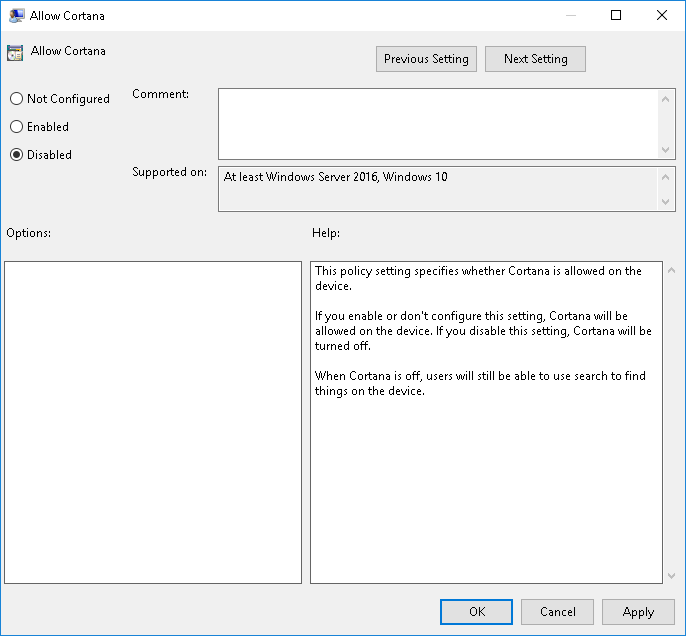Click inside the empty Options pane

153,422
